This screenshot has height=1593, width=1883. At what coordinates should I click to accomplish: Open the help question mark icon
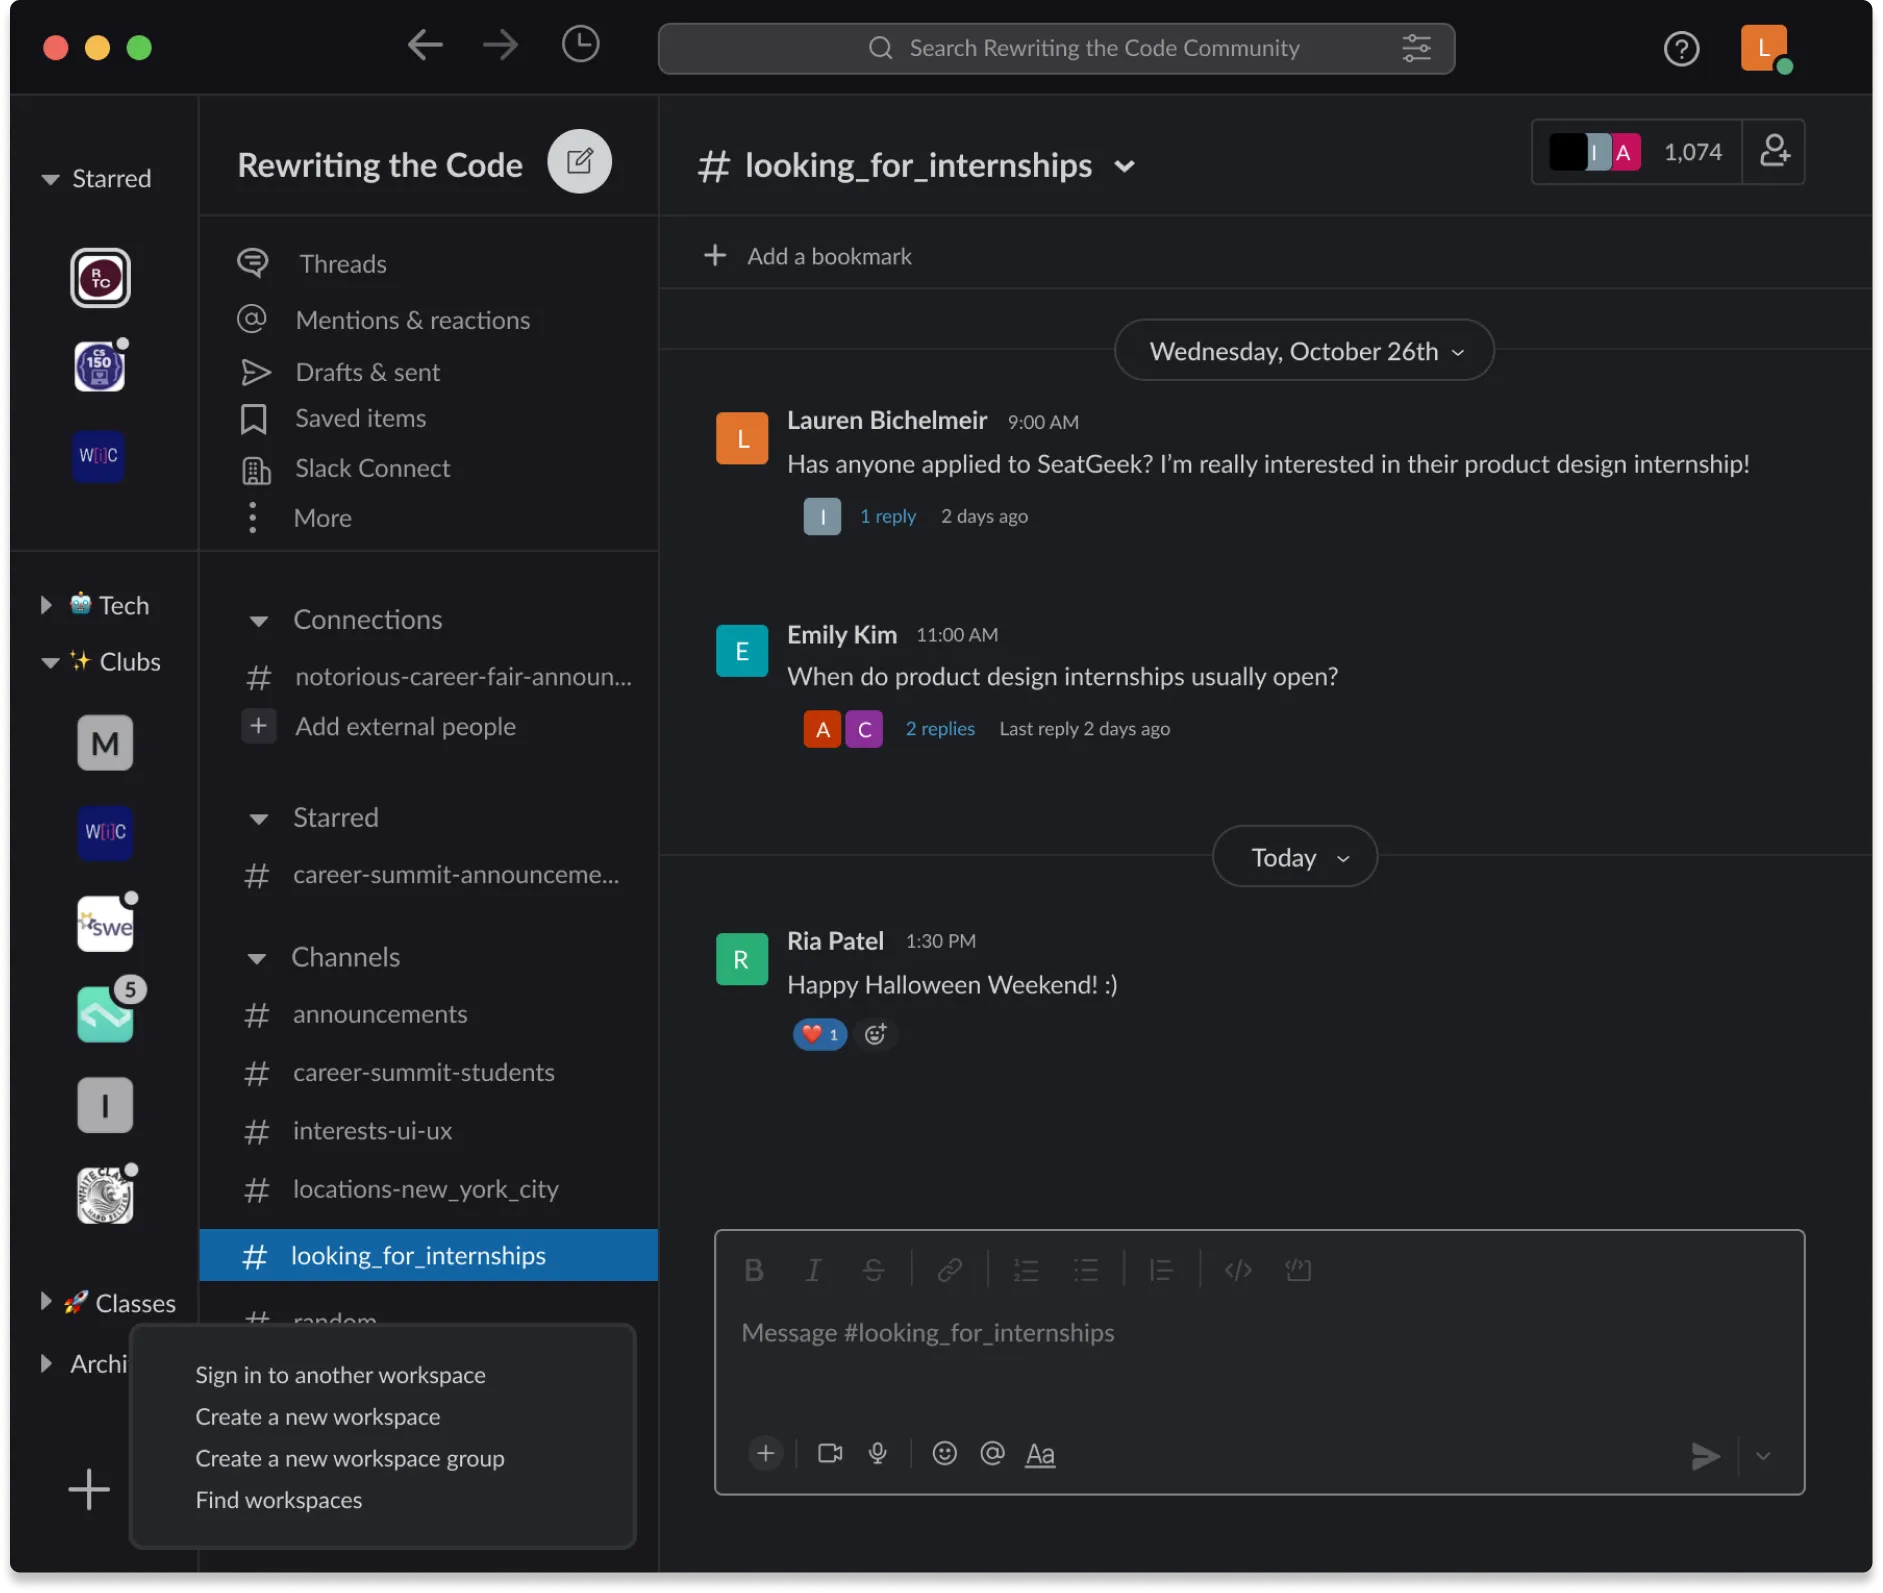1681,48
